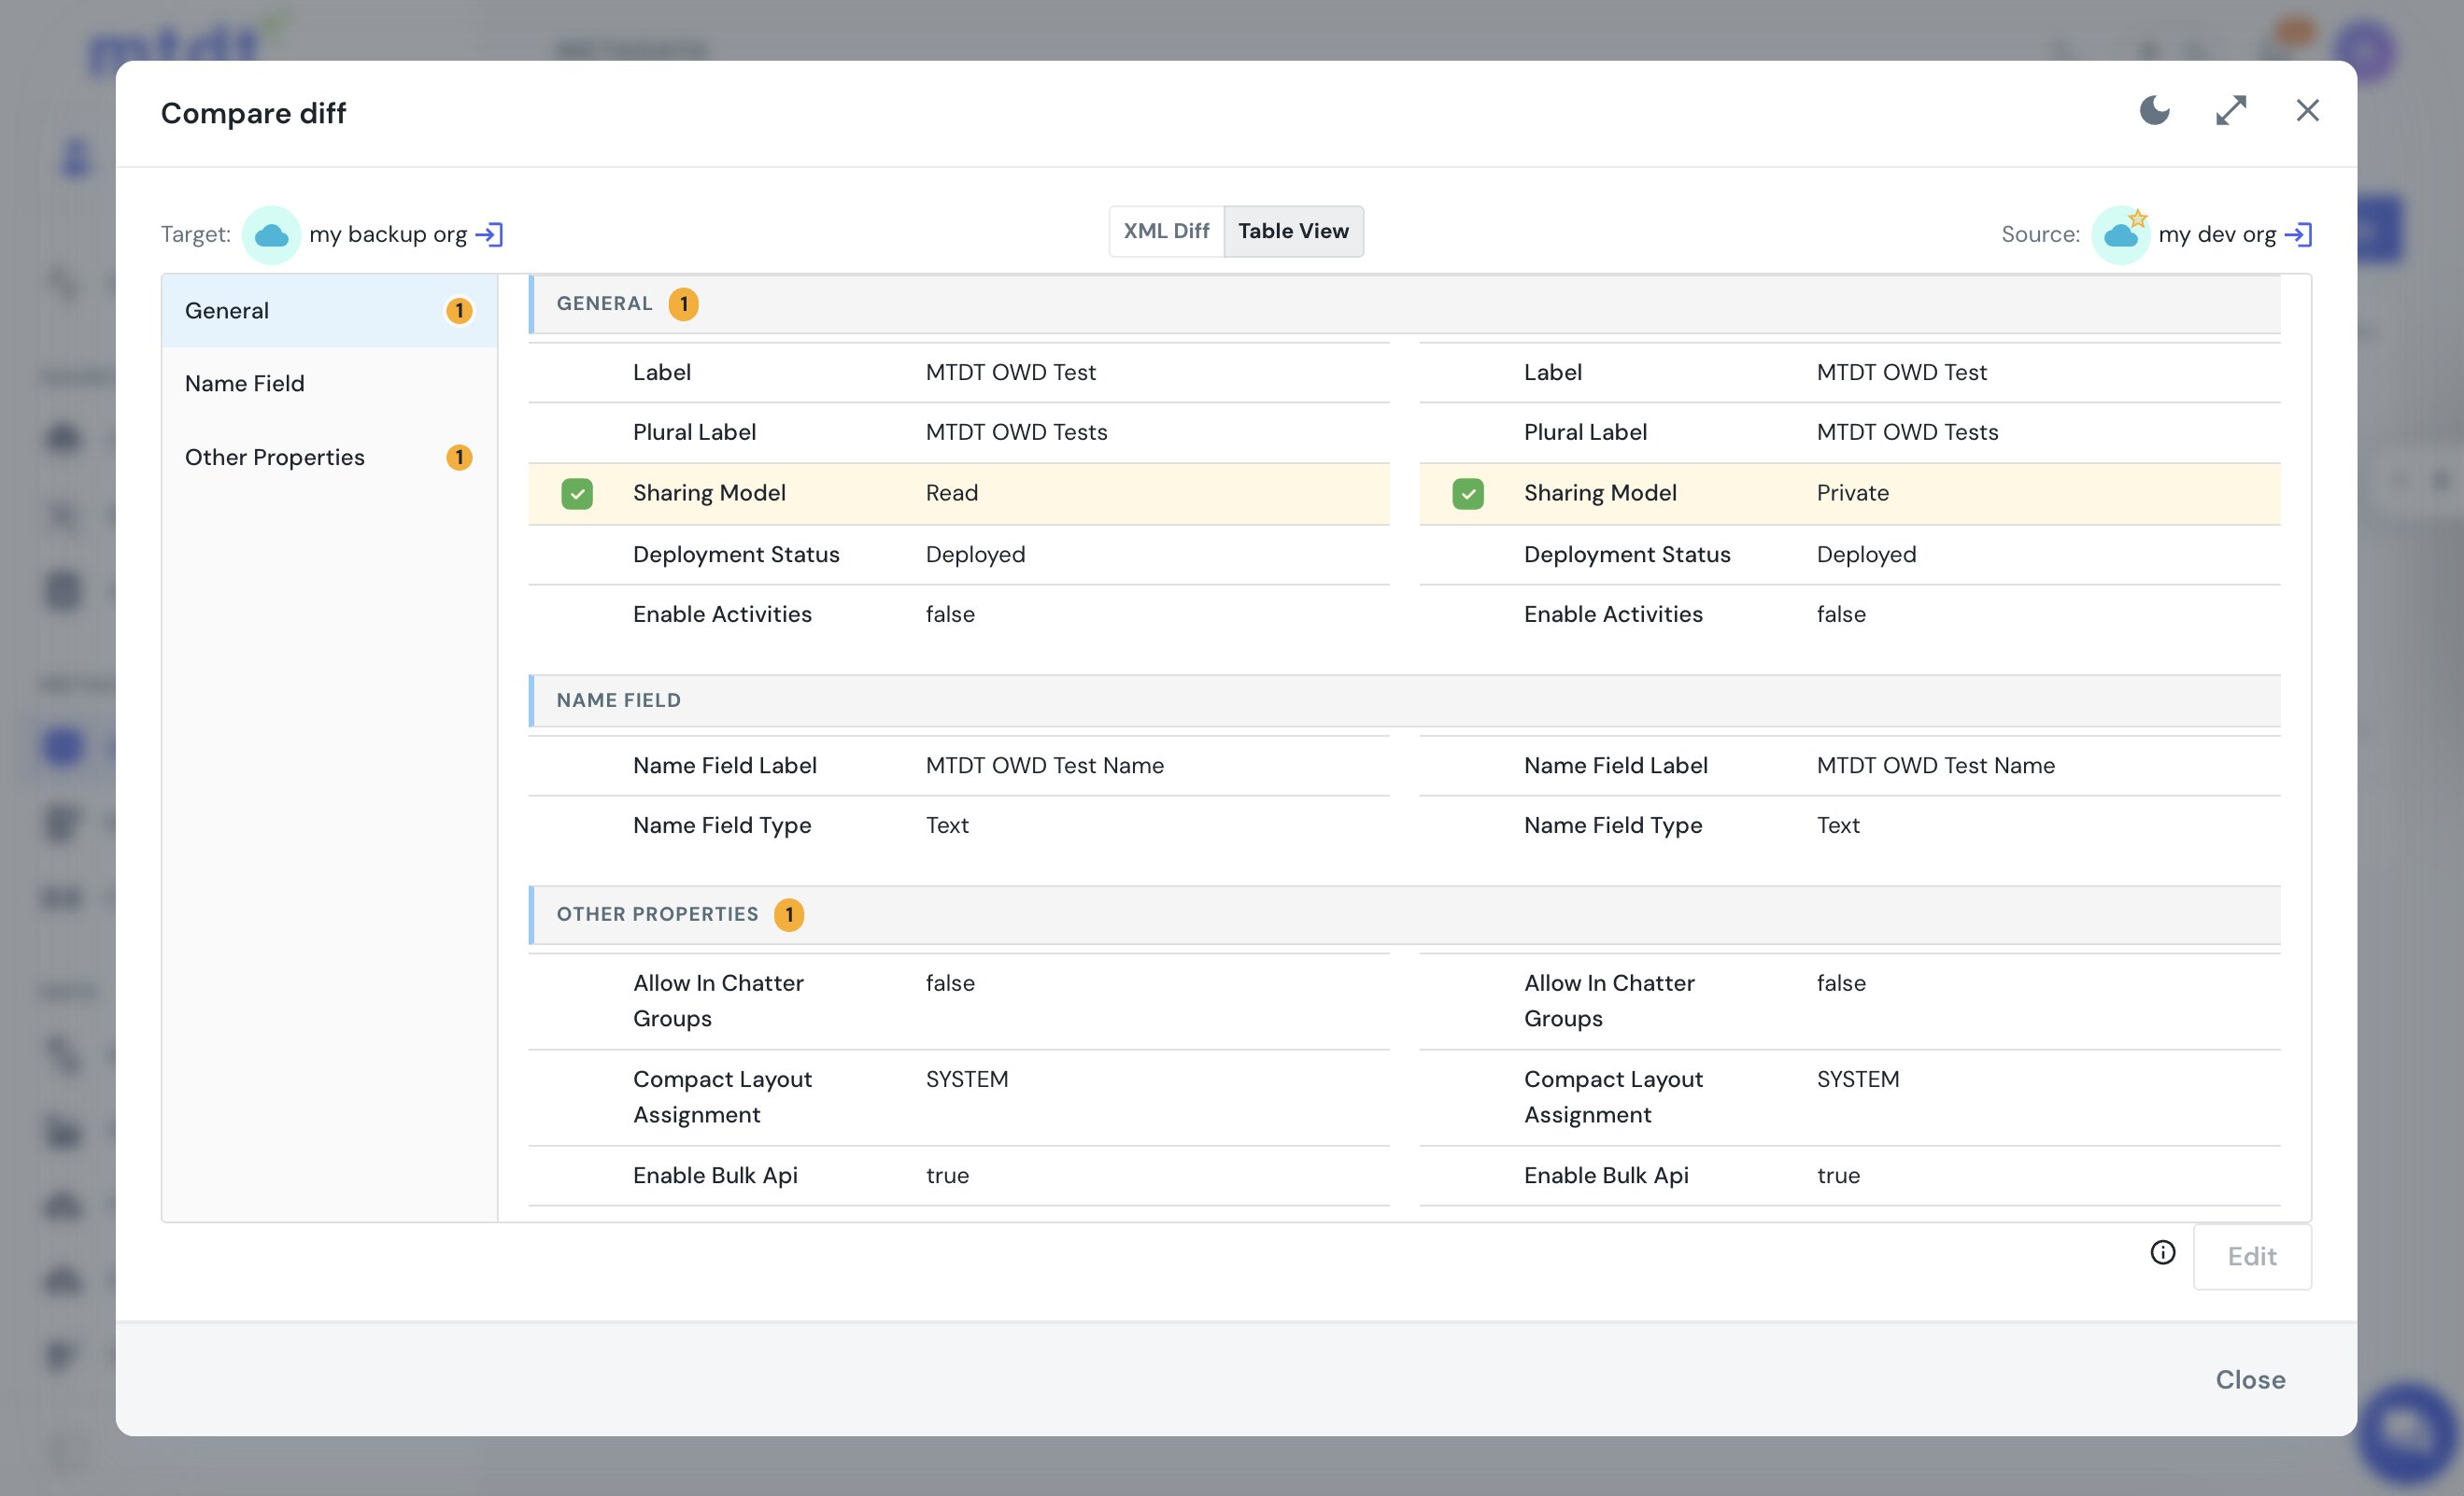Click target 'MTDT OWD Tests' plural label value
The height and width of the screenshot is (1496, 2464).
1017,432
